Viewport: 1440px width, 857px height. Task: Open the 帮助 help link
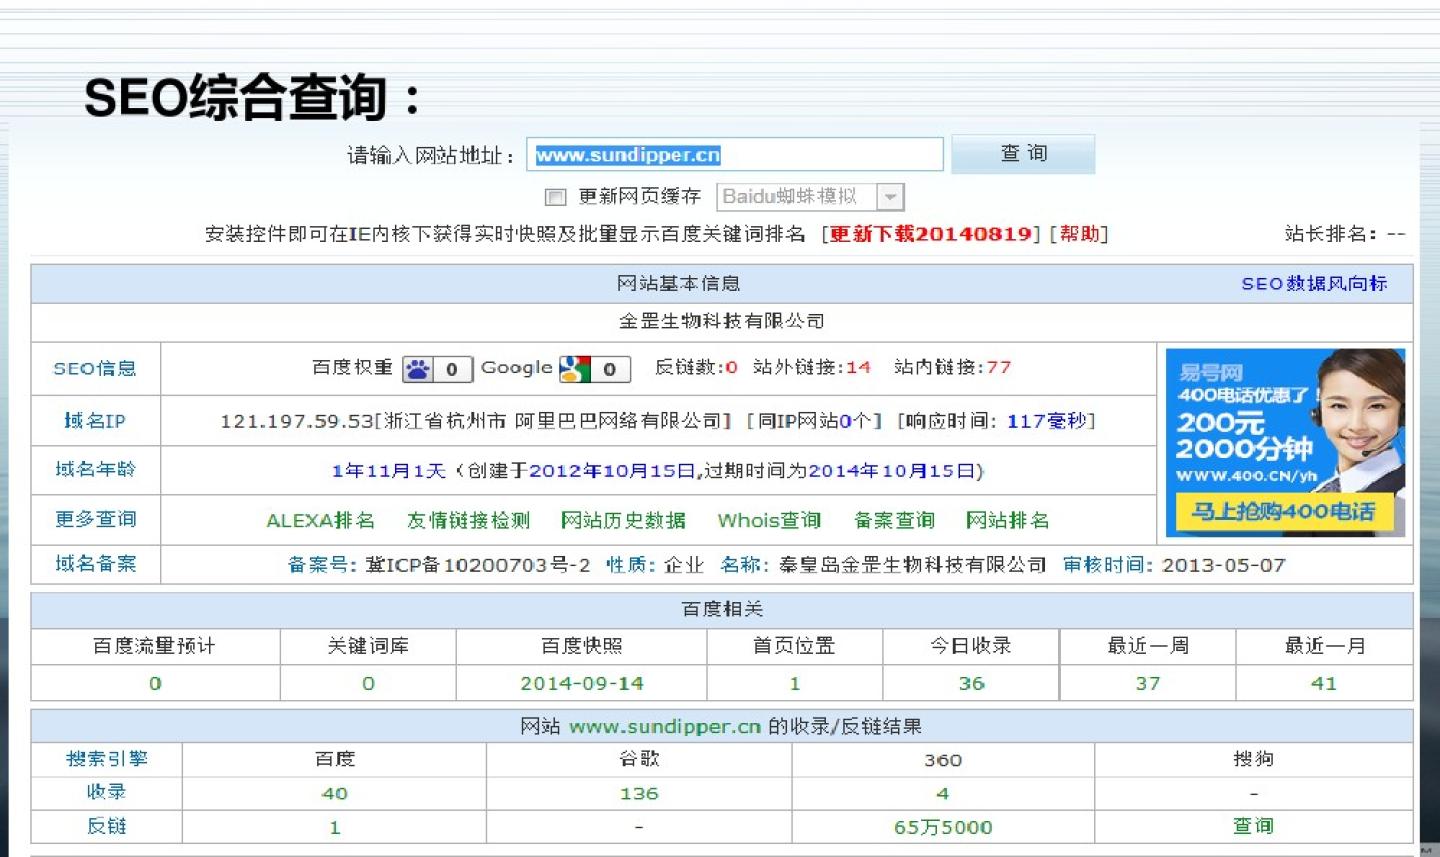[x=1079, y=234]
